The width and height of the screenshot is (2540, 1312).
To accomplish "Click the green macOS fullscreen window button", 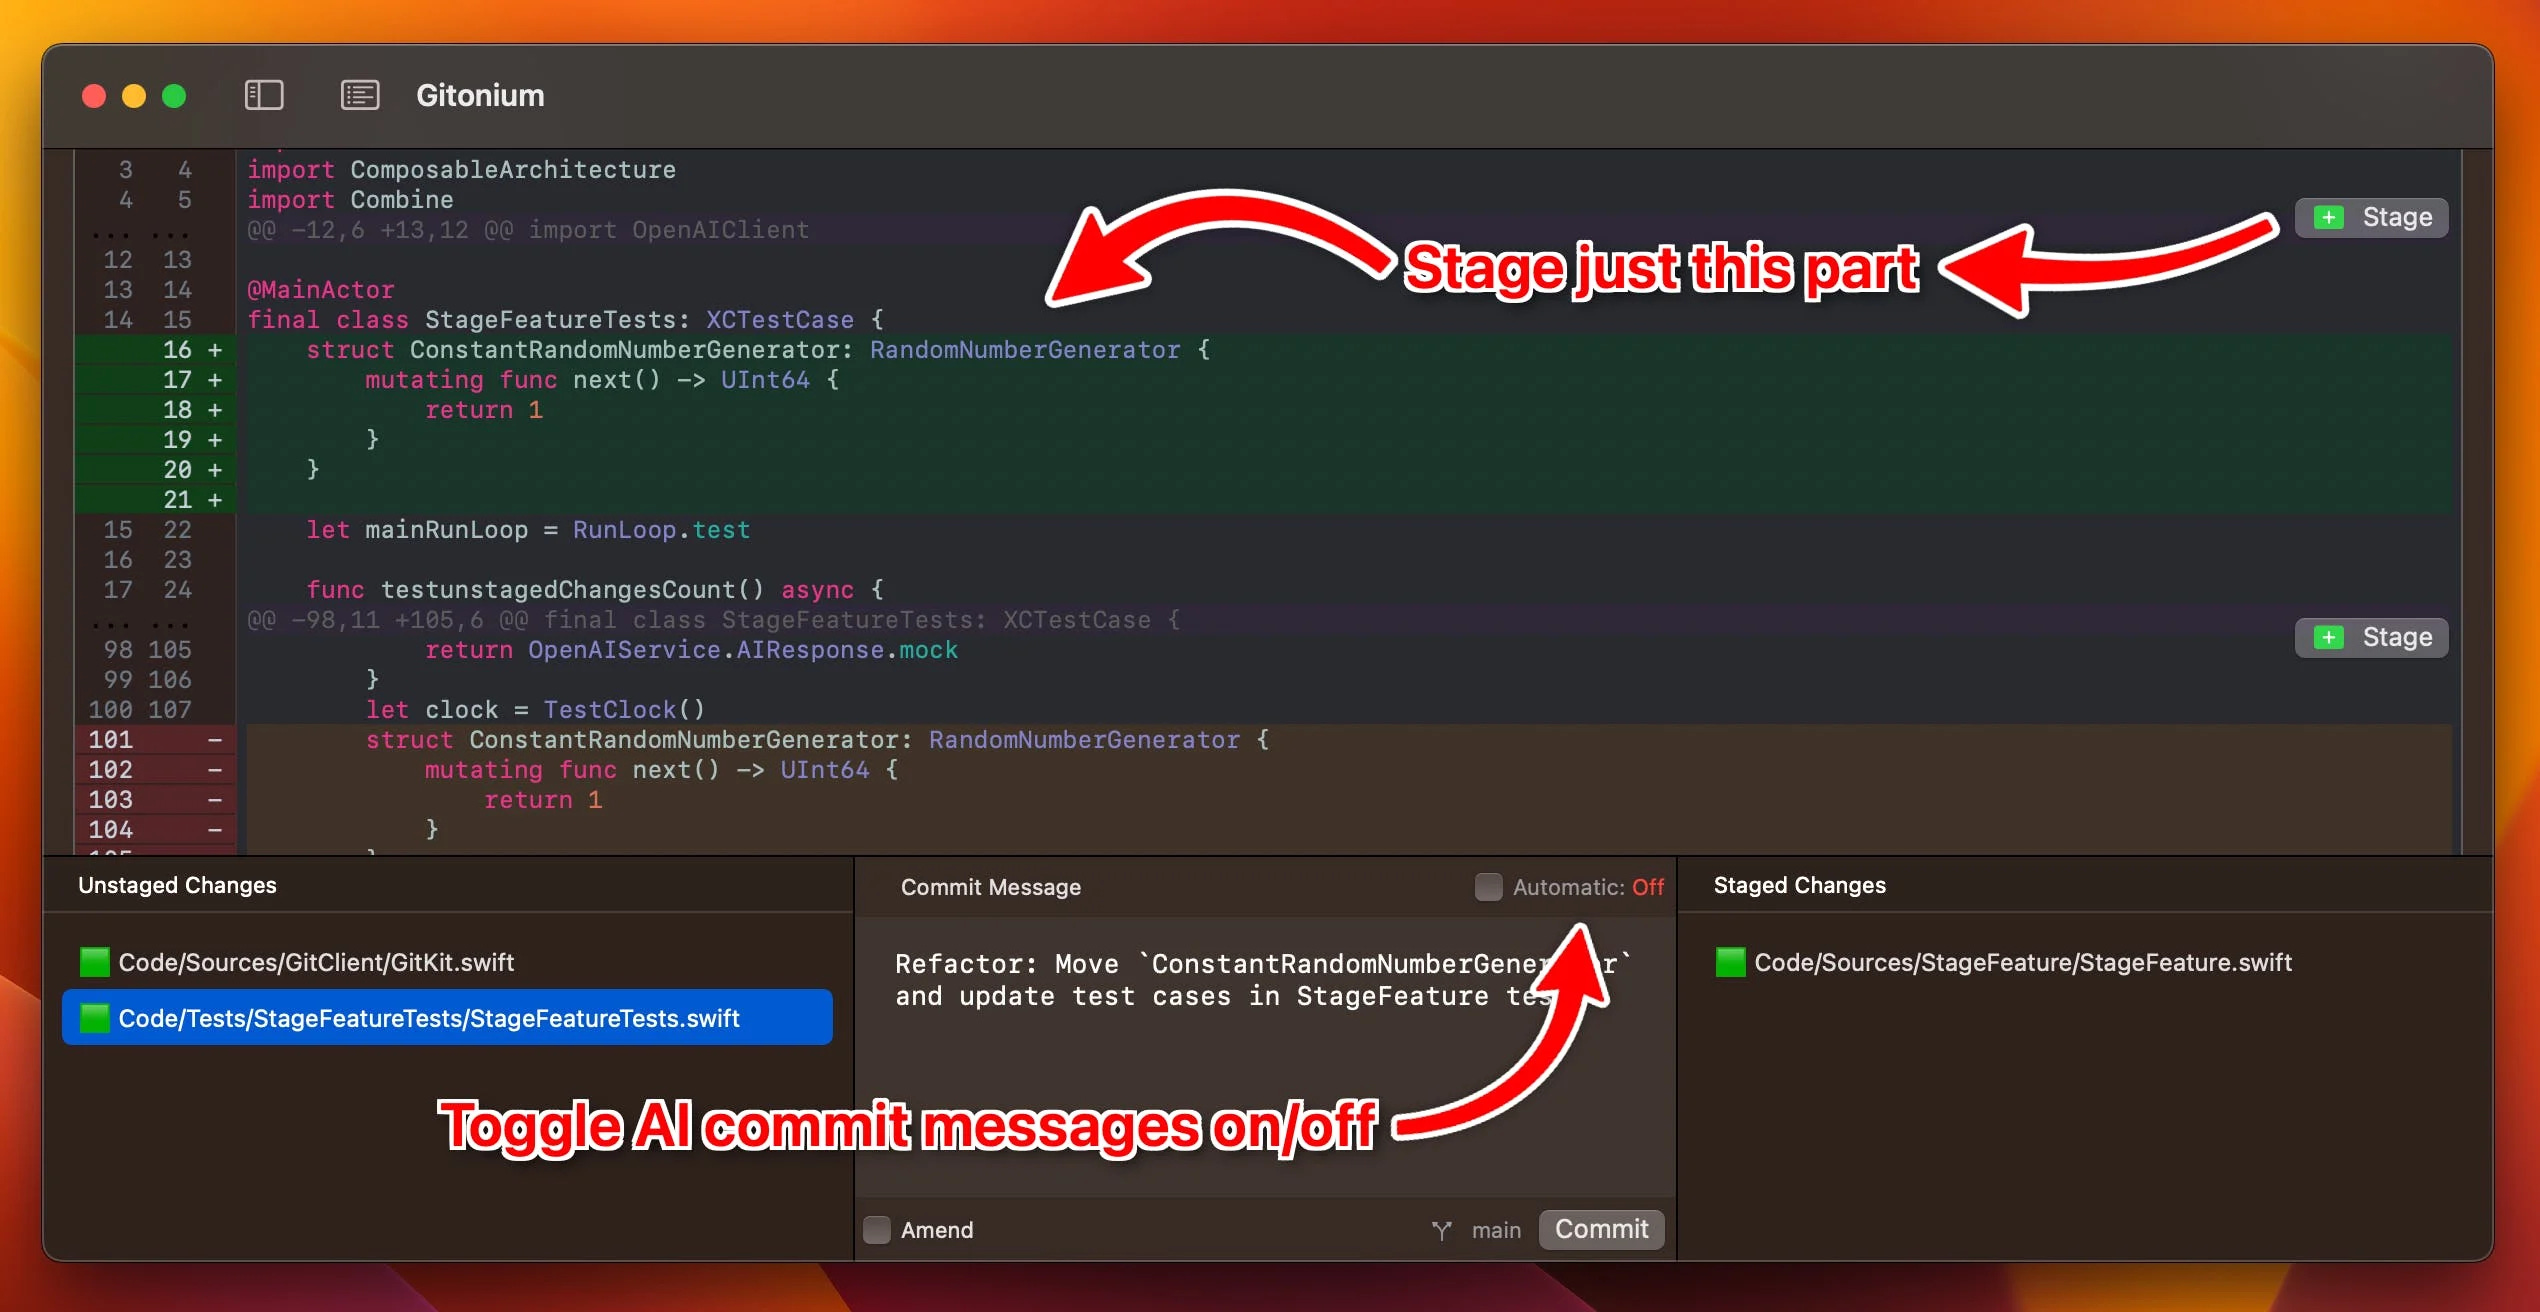I will tap(174, 96).
